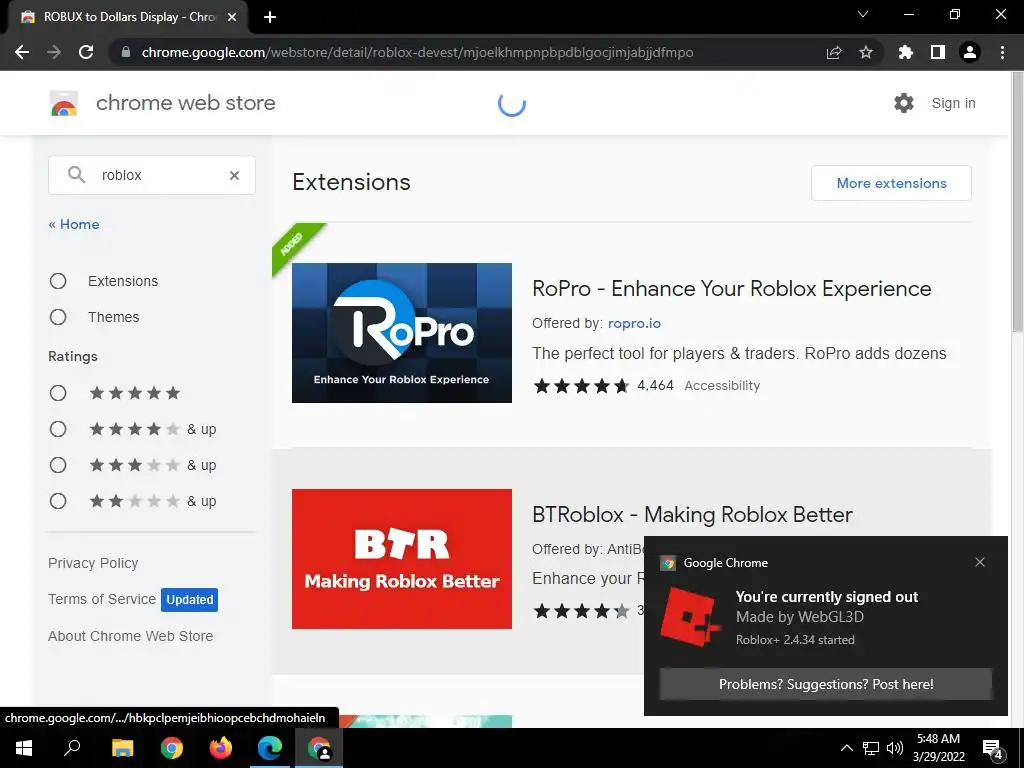Viewport: 1024px width, 768px height.
Task: Open the Windows Start menu
Action: click(24, 748)
